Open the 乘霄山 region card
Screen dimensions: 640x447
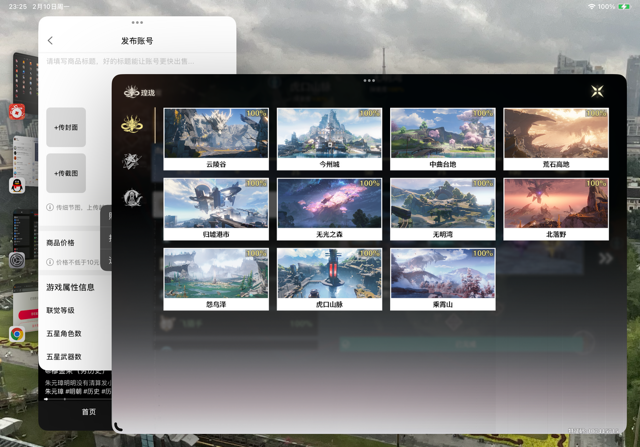(x=443, y=279)
